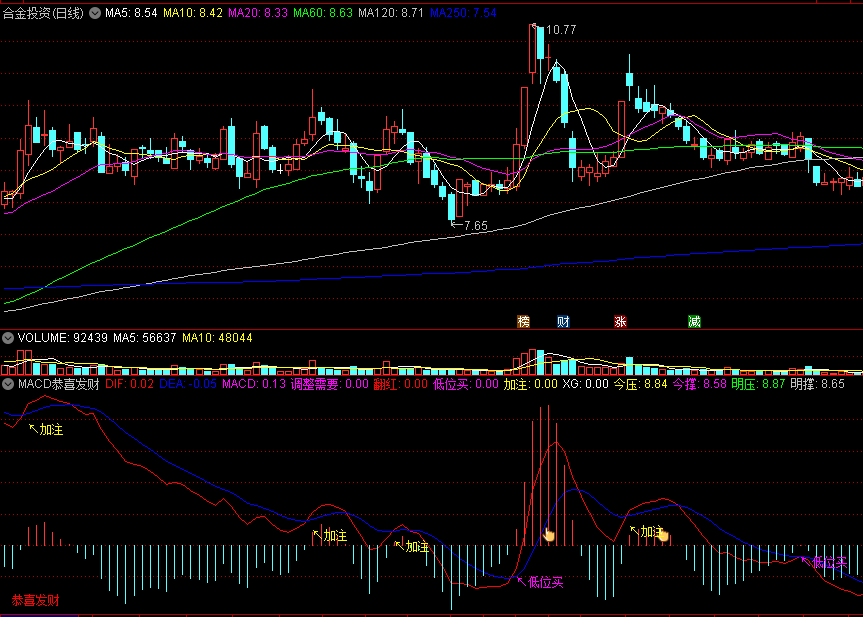The height and width of the screenshot is (617, 863).
Task: Click the 7.65 low price label
Action: (476, 226)
